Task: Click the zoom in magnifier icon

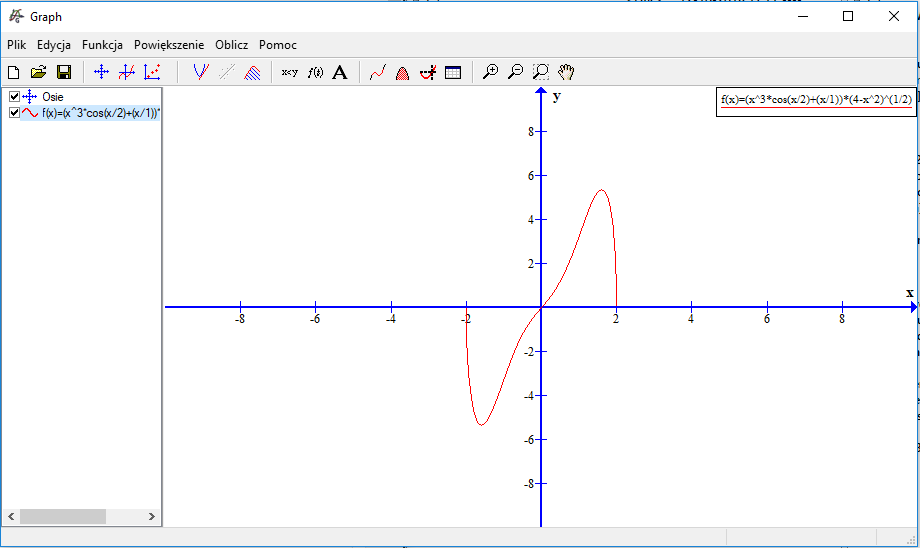Action: [490, 72]
